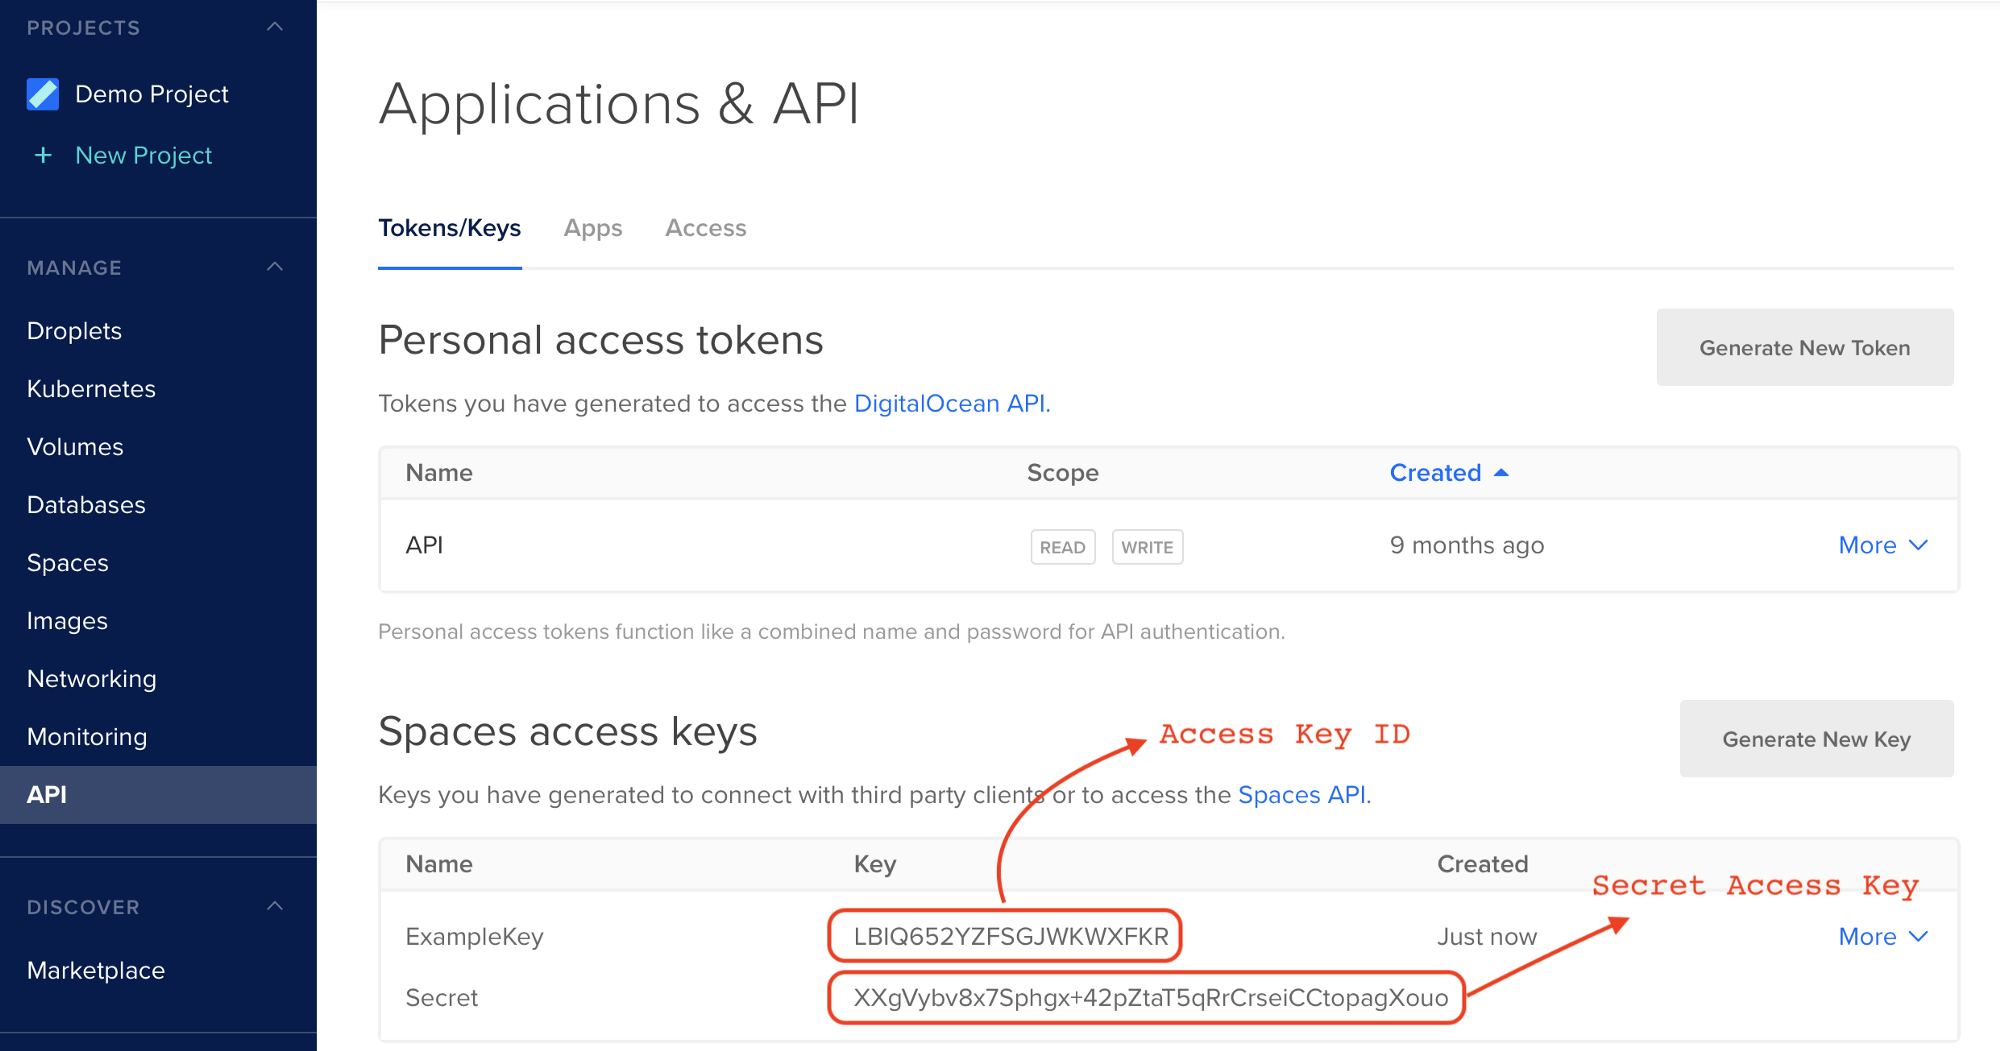Collapse the Projects sidebar section
2000x1051 pixels.
point(275,27)
